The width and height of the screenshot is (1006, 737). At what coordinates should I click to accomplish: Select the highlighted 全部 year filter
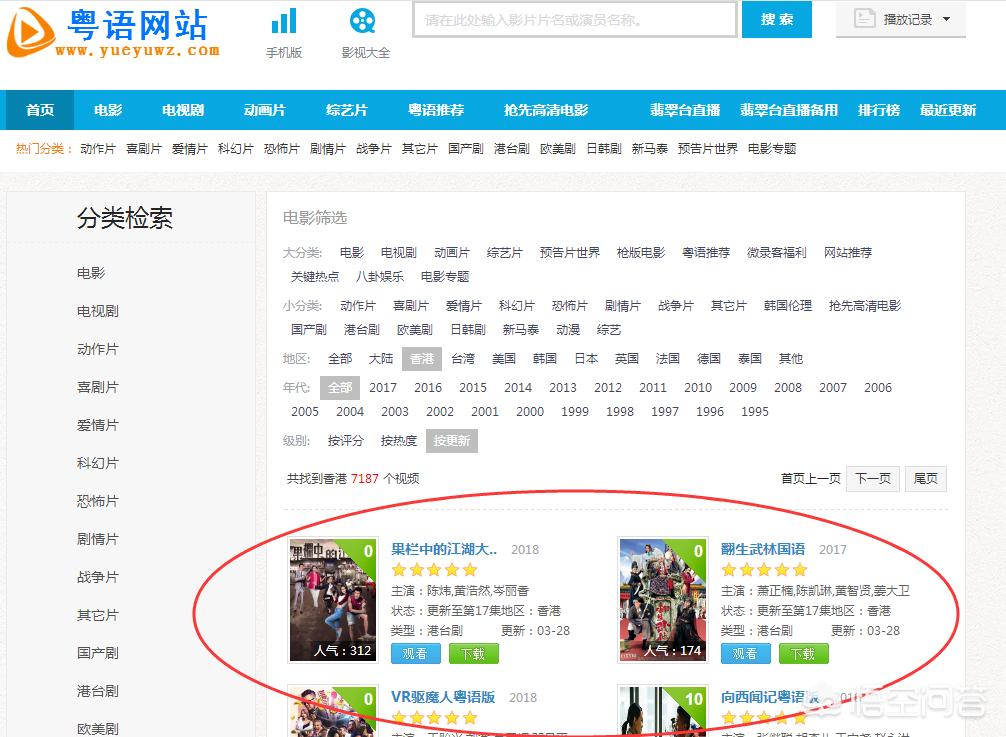pos(340,387)
